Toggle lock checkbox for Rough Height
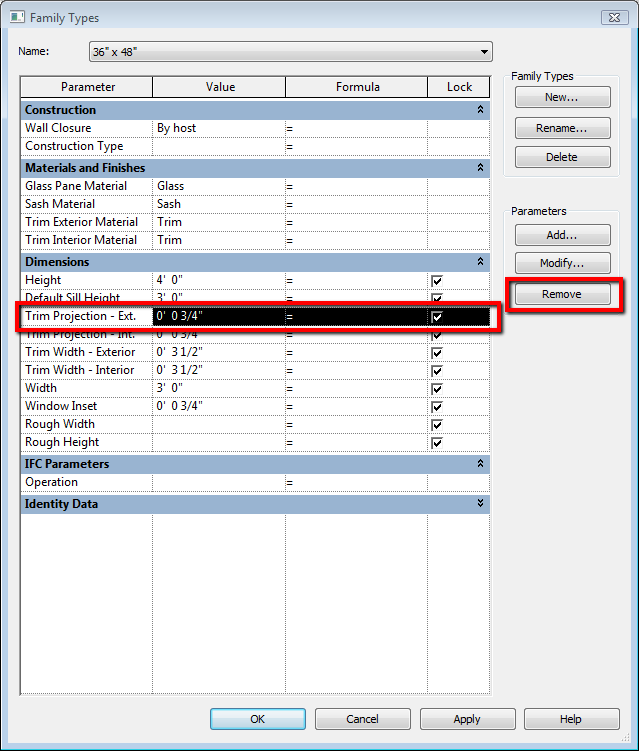Viewport: 639px width, 751px height. coord(437,443)
